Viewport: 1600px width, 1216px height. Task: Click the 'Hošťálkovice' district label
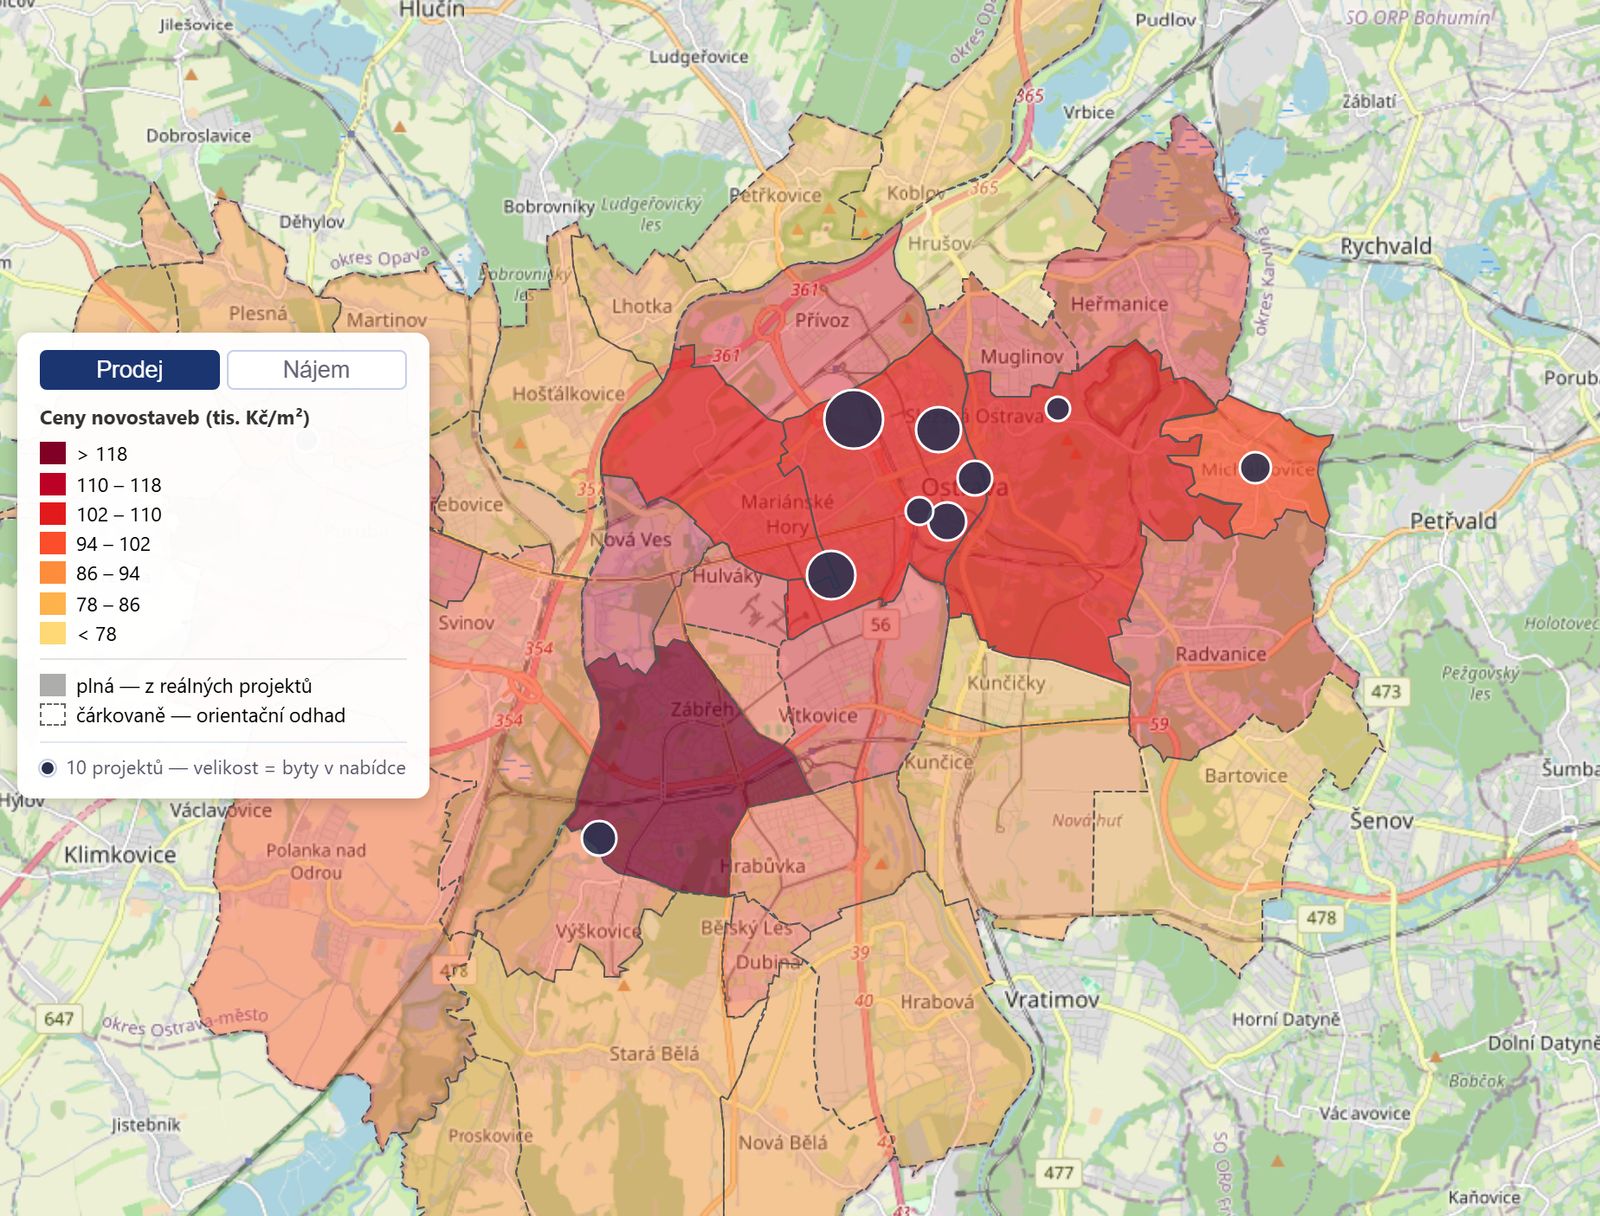tap(568, 394)
